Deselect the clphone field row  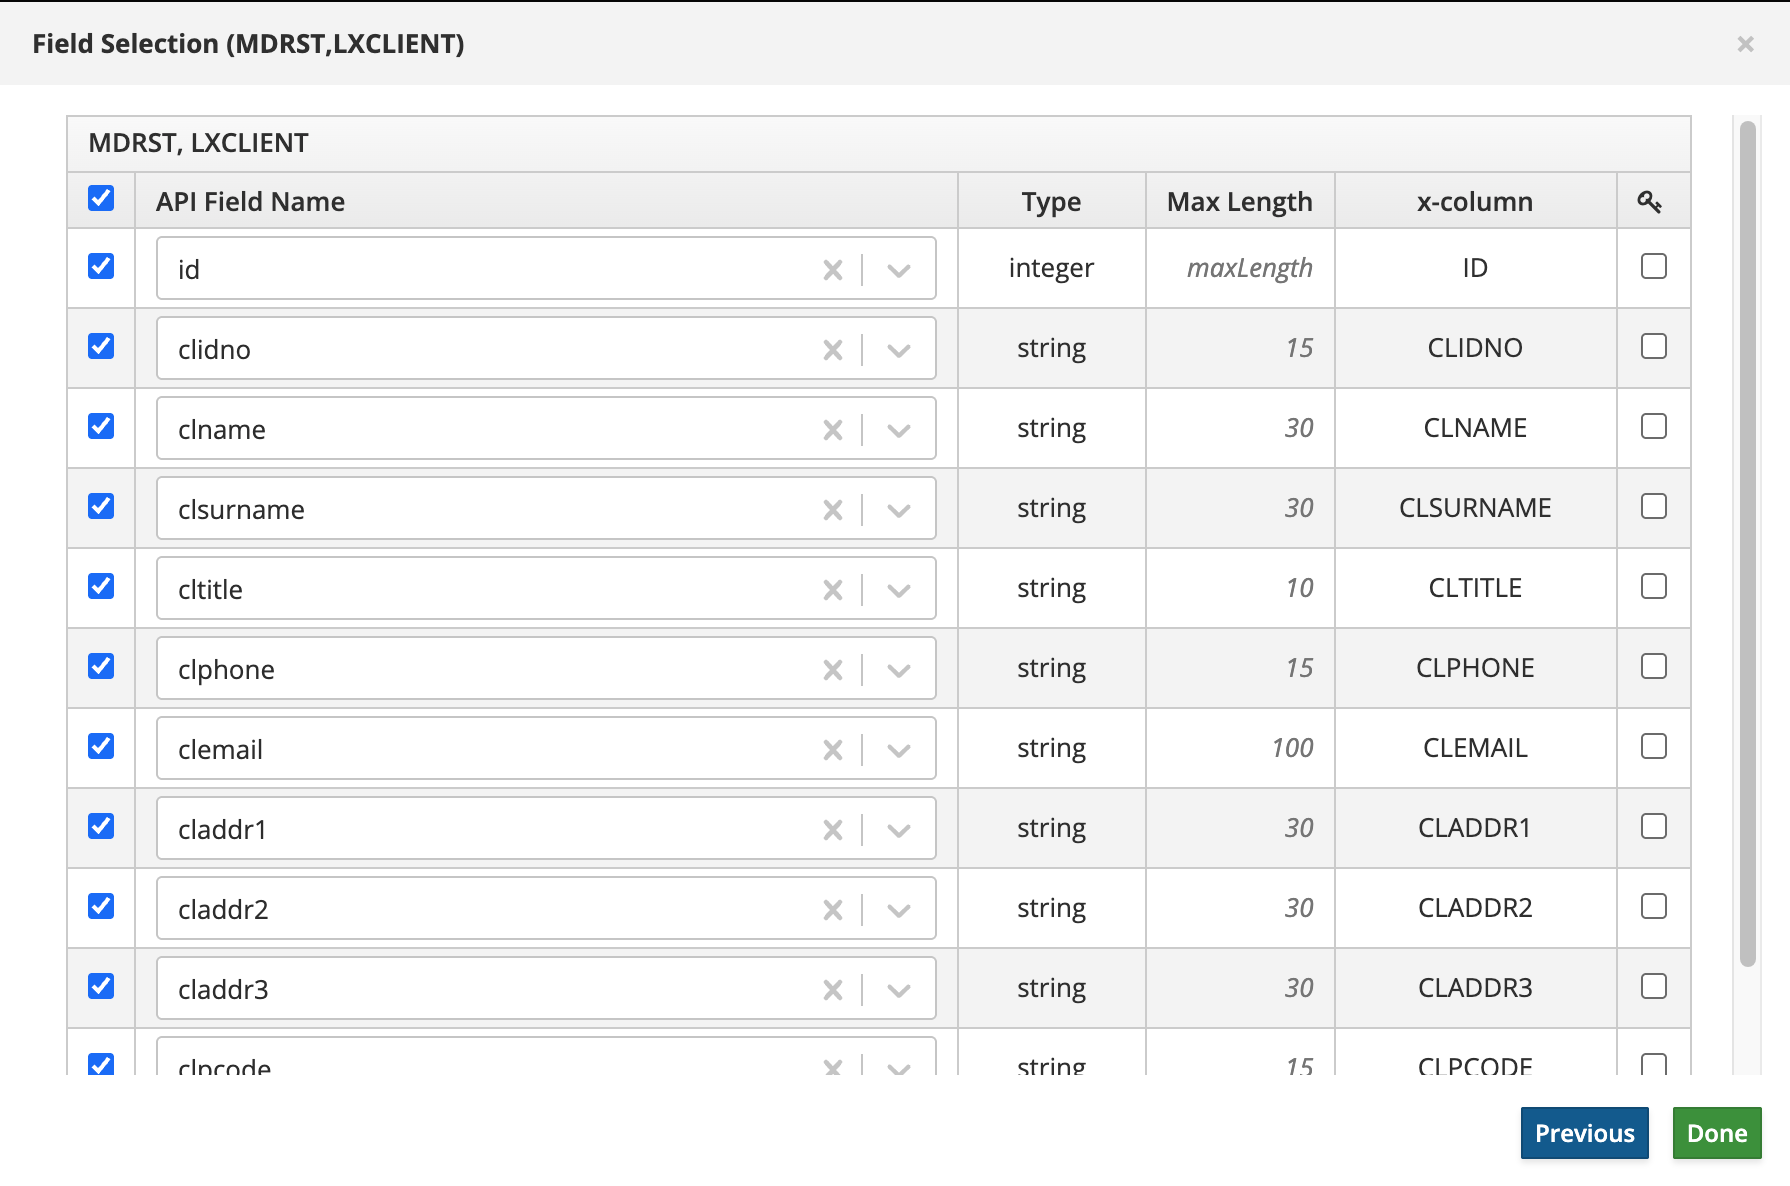tap(101, 666)
